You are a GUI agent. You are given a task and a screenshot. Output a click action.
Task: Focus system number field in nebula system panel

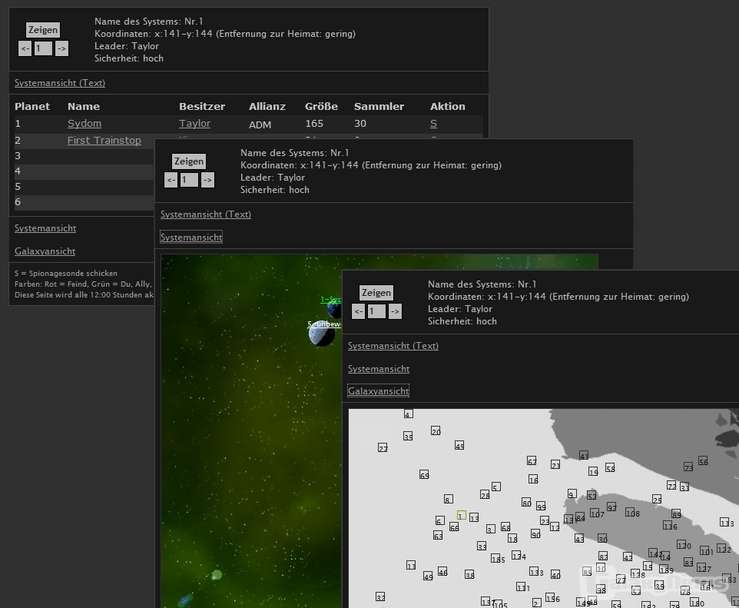coord(189,180)
